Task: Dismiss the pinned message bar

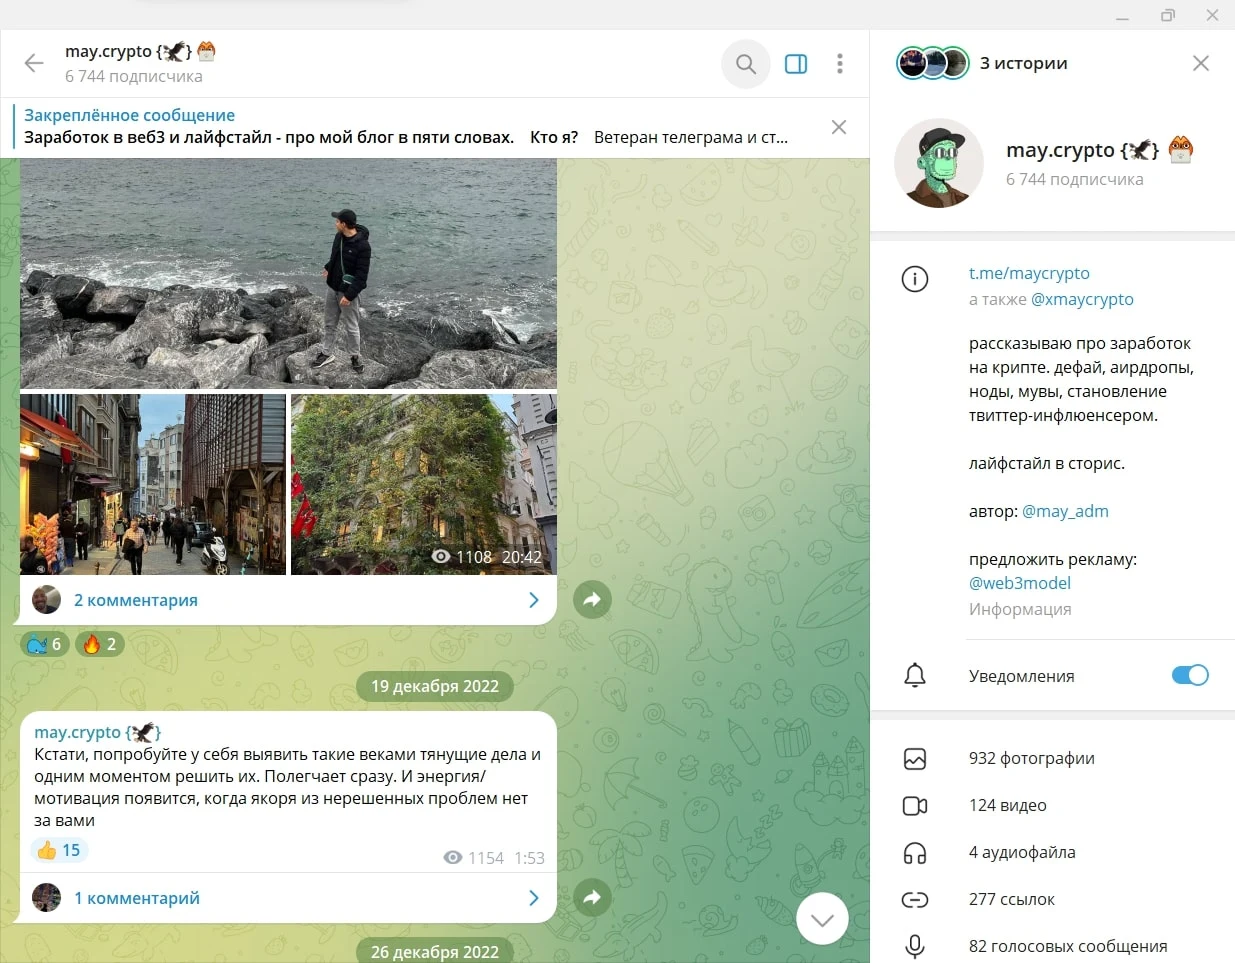Action: (839, 127)
